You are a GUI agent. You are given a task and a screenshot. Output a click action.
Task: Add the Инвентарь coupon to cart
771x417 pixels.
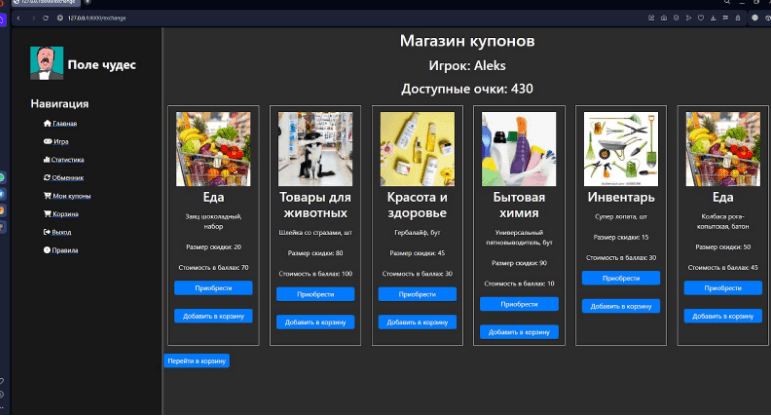coord(621,306)
